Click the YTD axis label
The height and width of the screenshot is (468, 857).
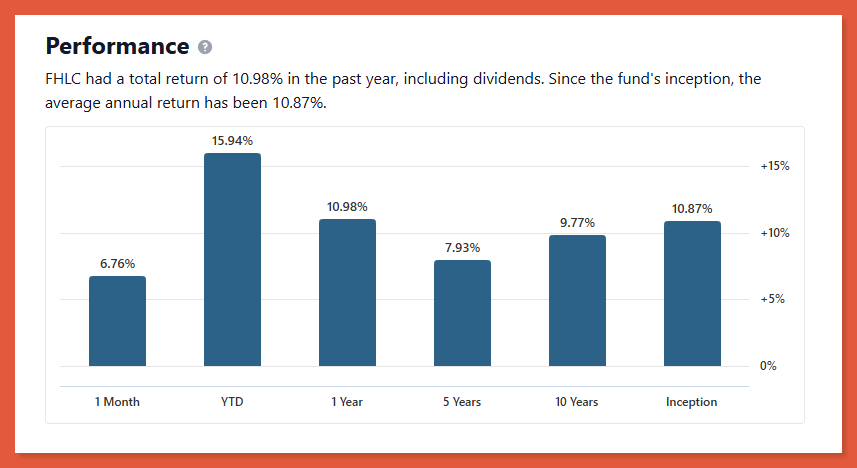pos(232,402)
